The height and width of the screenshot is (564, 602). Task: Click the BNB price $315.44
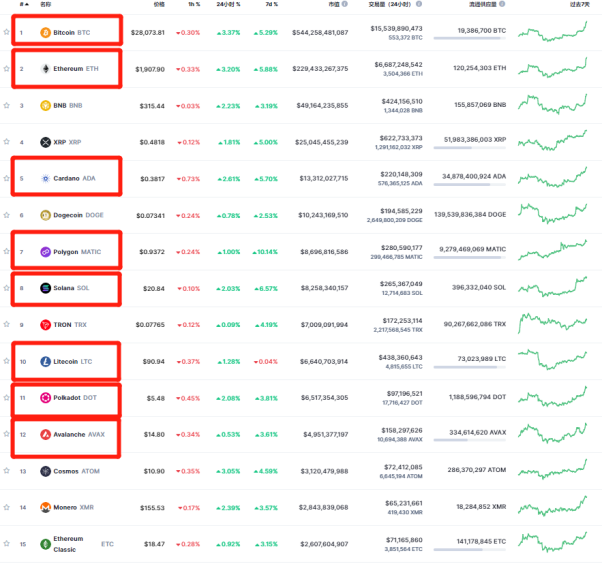click(152, 106)
